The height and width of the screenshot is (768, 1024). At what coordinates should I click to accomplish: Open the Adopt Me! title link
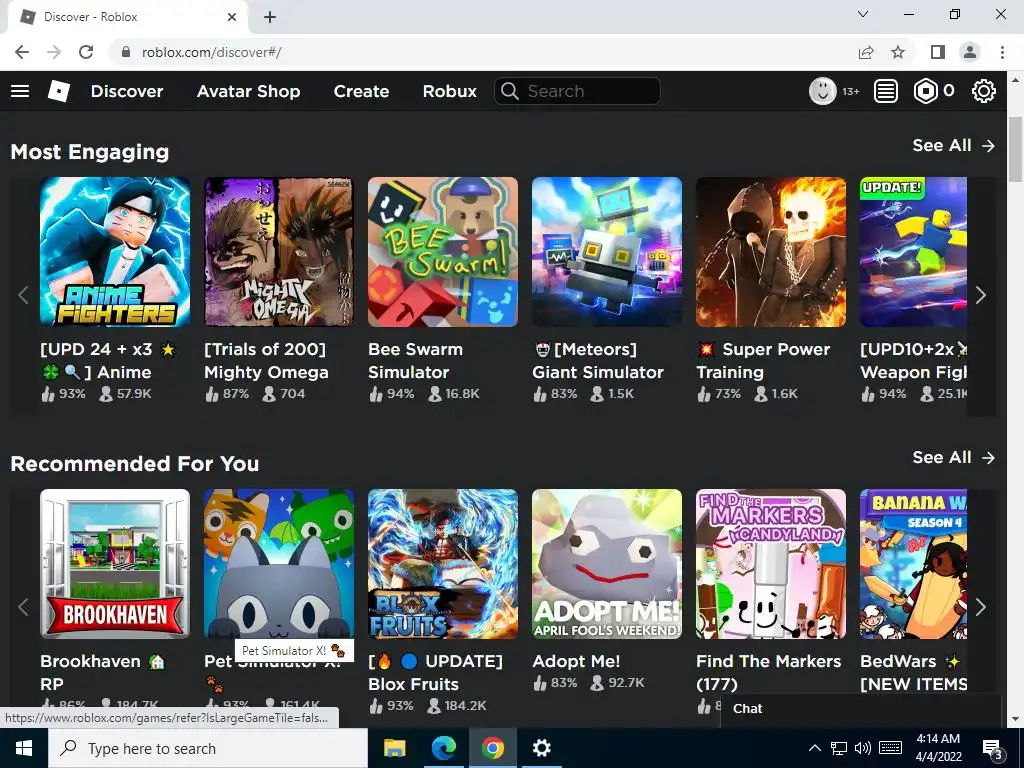click(x=576, y=662)
